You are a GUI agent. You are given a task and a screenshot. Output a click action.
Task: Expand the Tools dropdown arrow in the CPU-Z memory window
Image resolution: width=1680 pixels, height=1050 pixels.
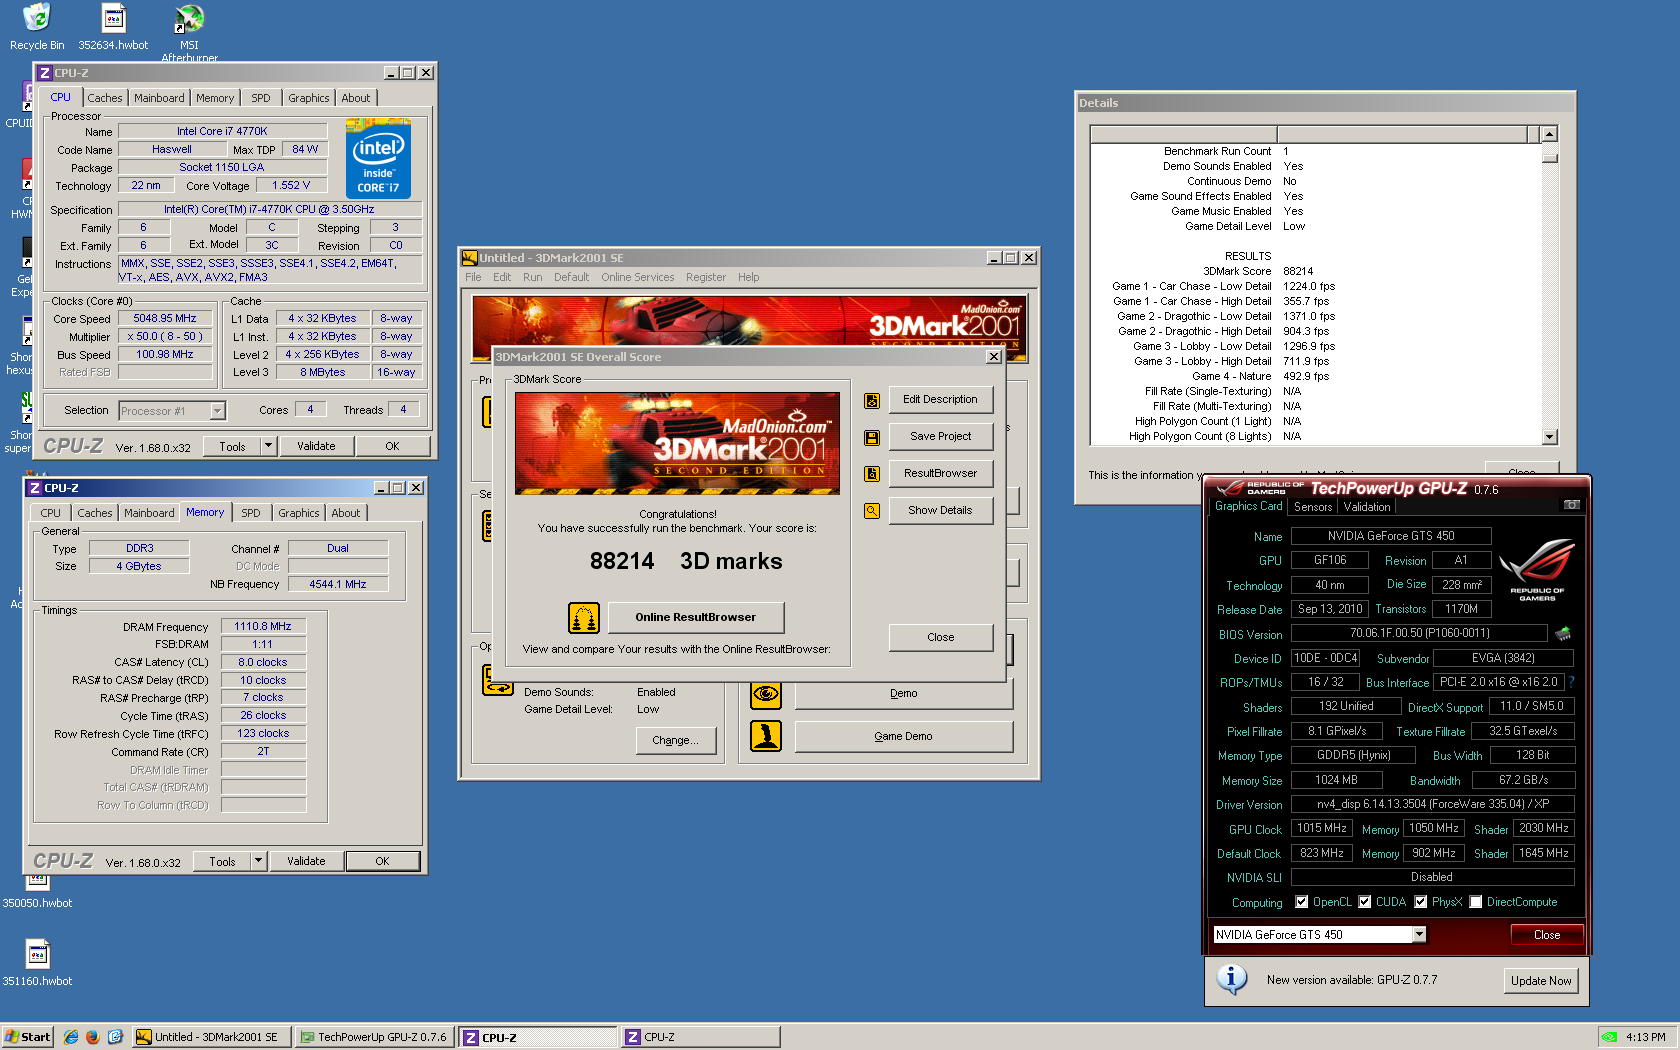[258, 861]
